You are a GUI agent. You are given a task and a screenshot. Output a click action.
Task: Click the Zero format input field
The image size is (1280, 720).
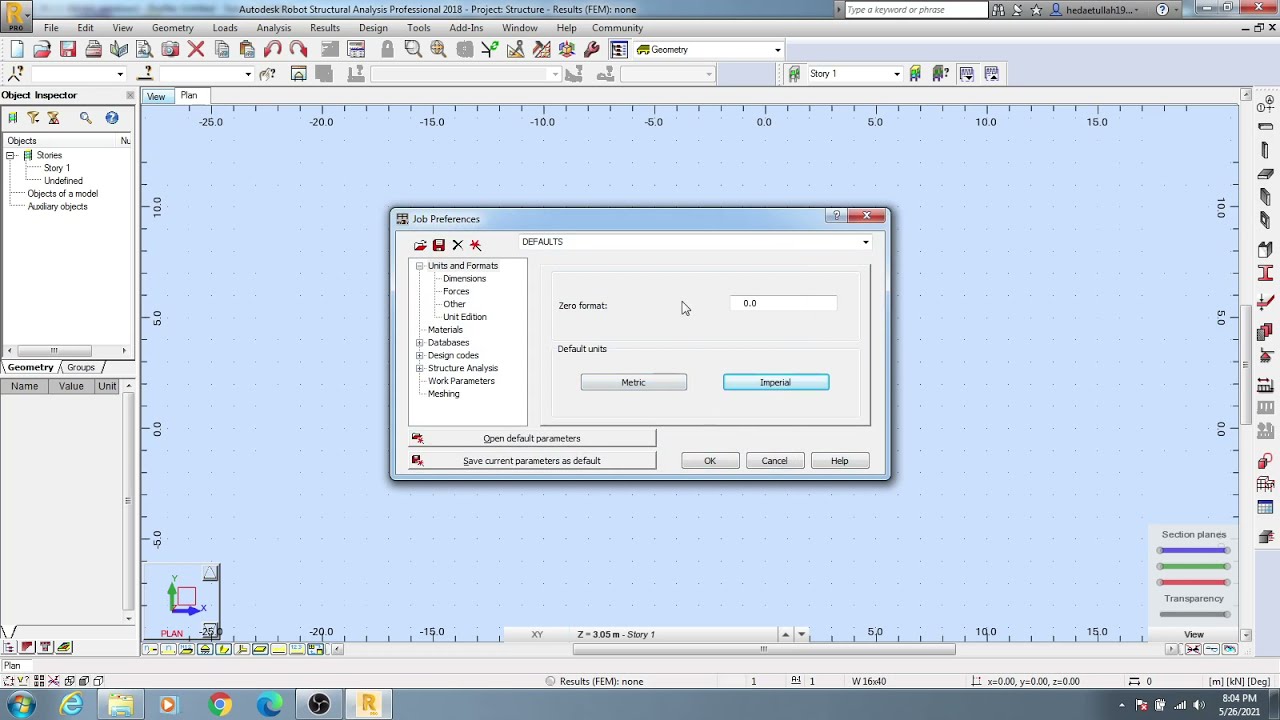tap(783, 304)
